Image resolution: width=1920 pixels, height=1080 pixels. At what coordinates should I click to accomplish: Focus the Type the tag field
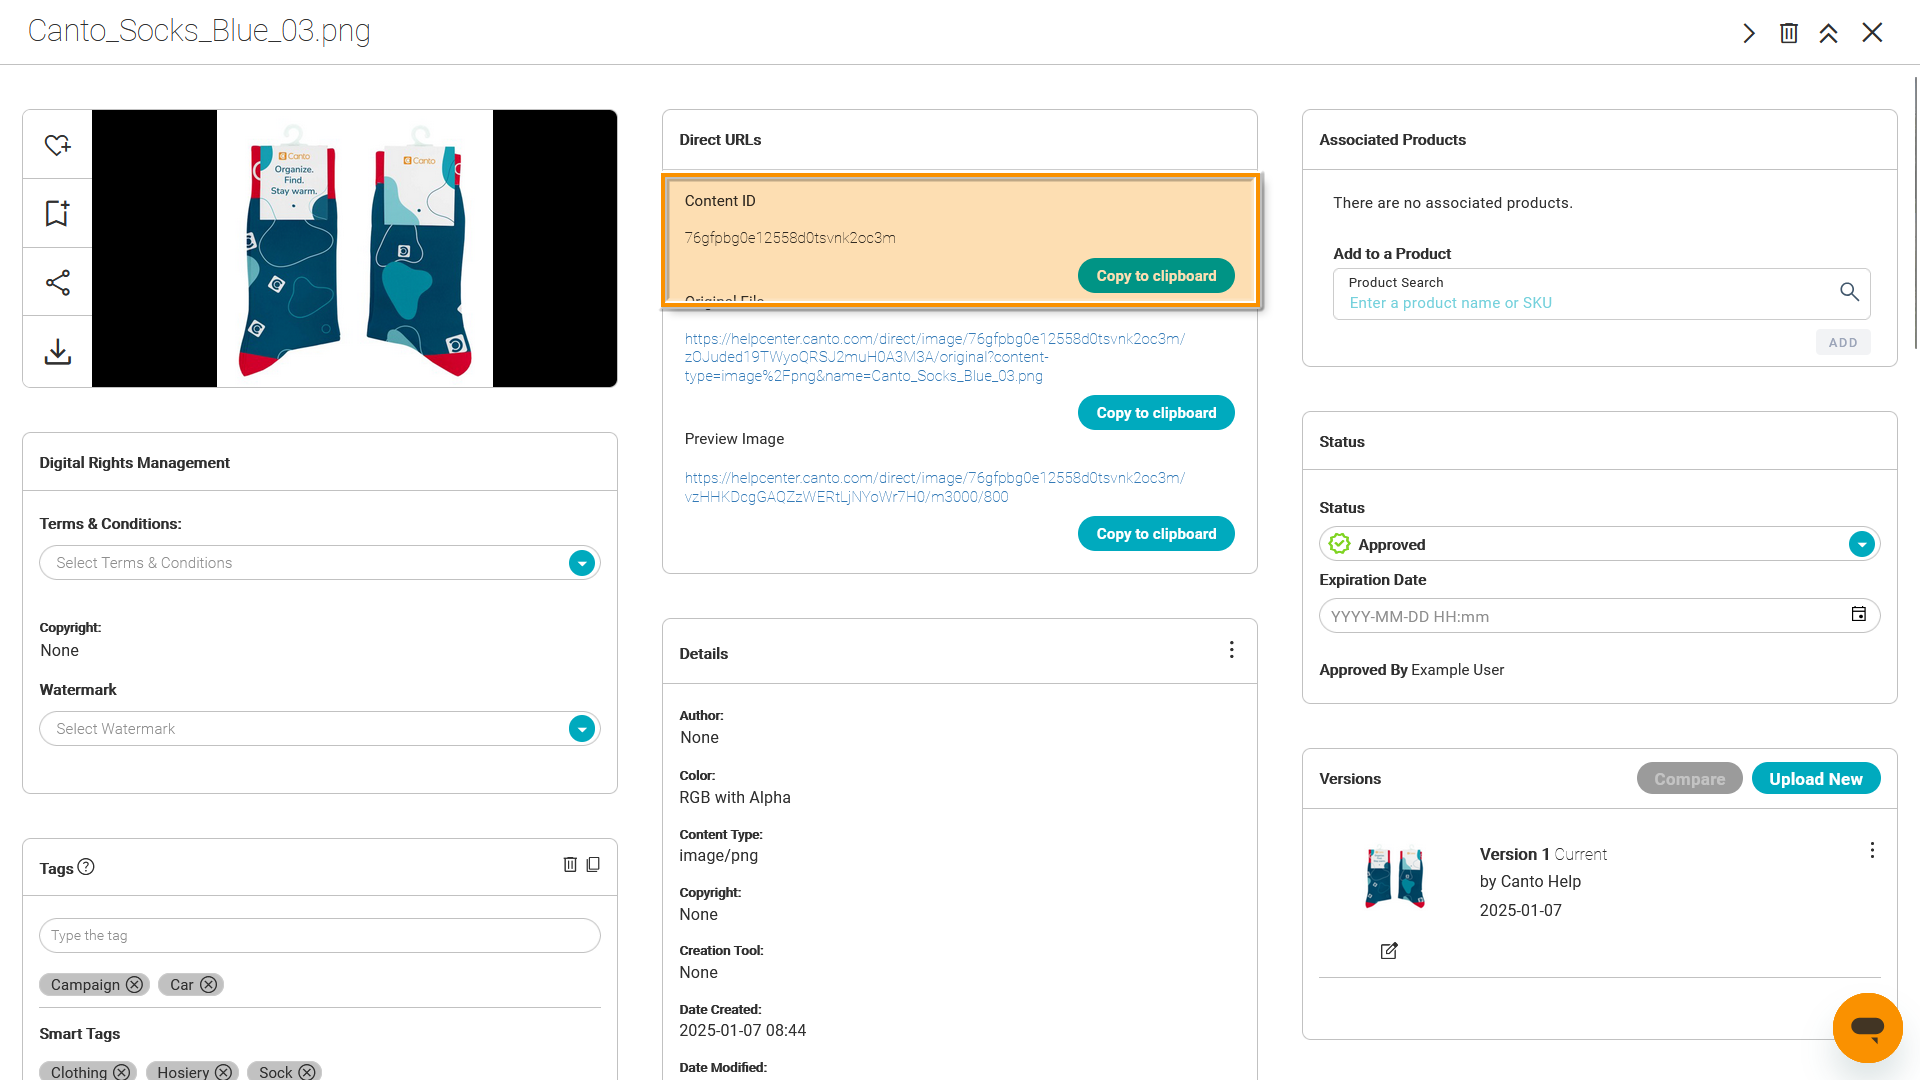click(x=320, y=936)
